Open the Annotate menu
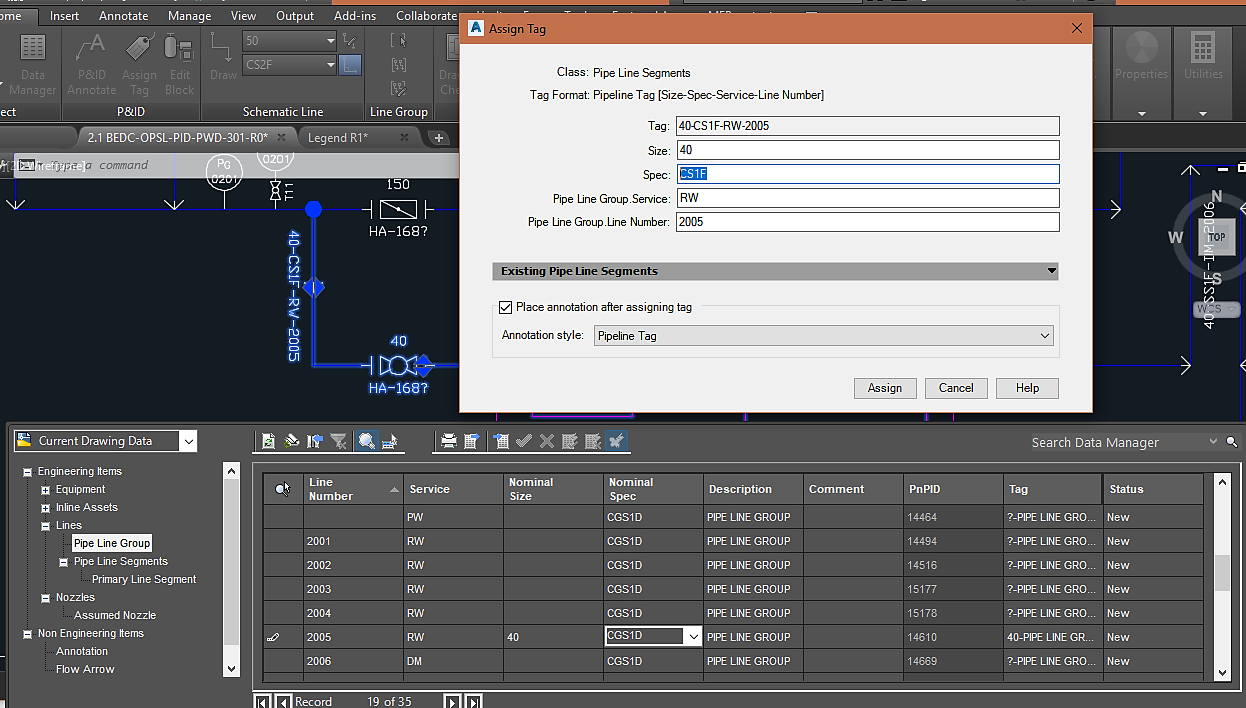The width and height of the screenshot is (1246, 708). click(123, 15)
